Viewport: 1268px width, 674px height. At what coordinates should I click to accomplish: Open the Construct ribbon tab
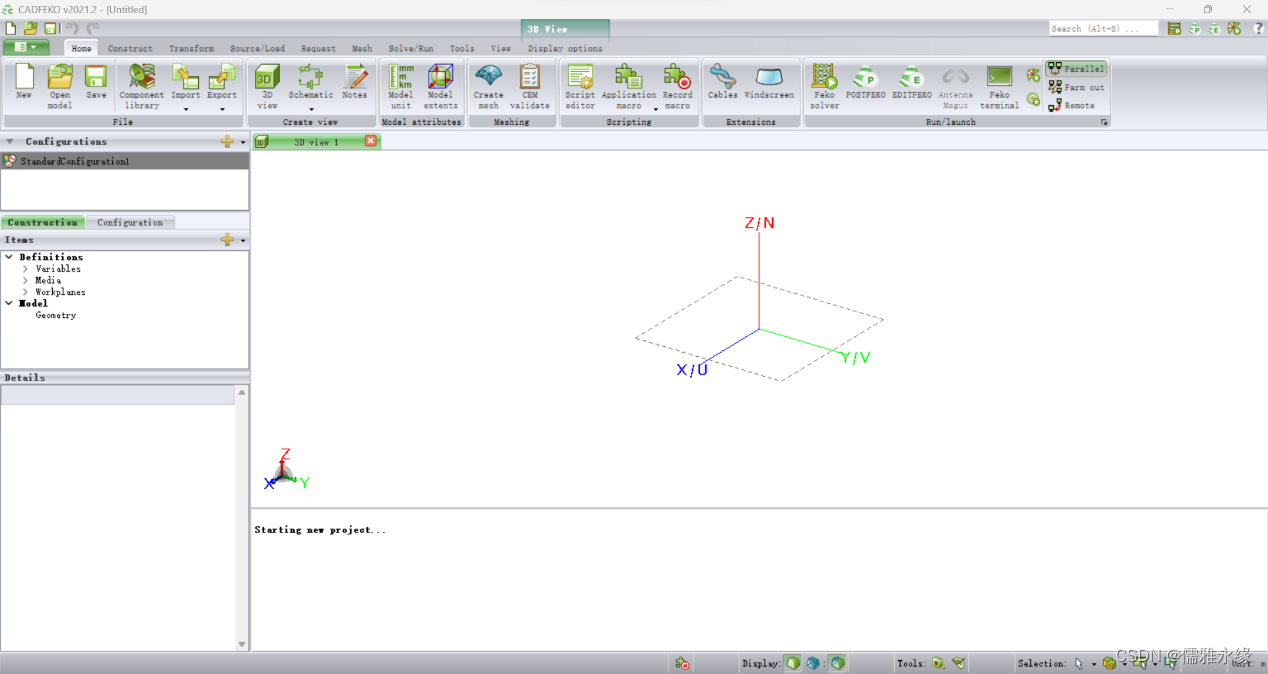[x=130, y=48]
